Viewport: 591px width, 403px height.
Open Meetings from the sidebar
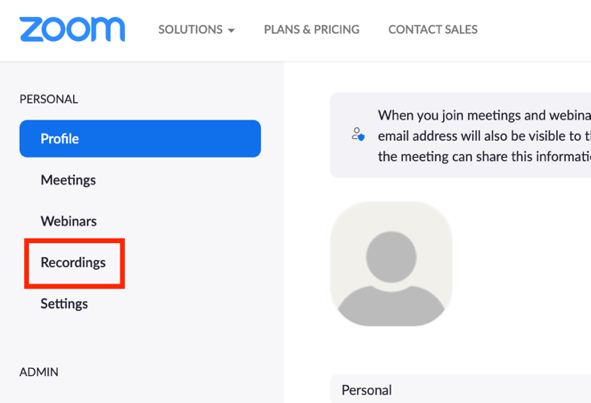click(68, 180)
